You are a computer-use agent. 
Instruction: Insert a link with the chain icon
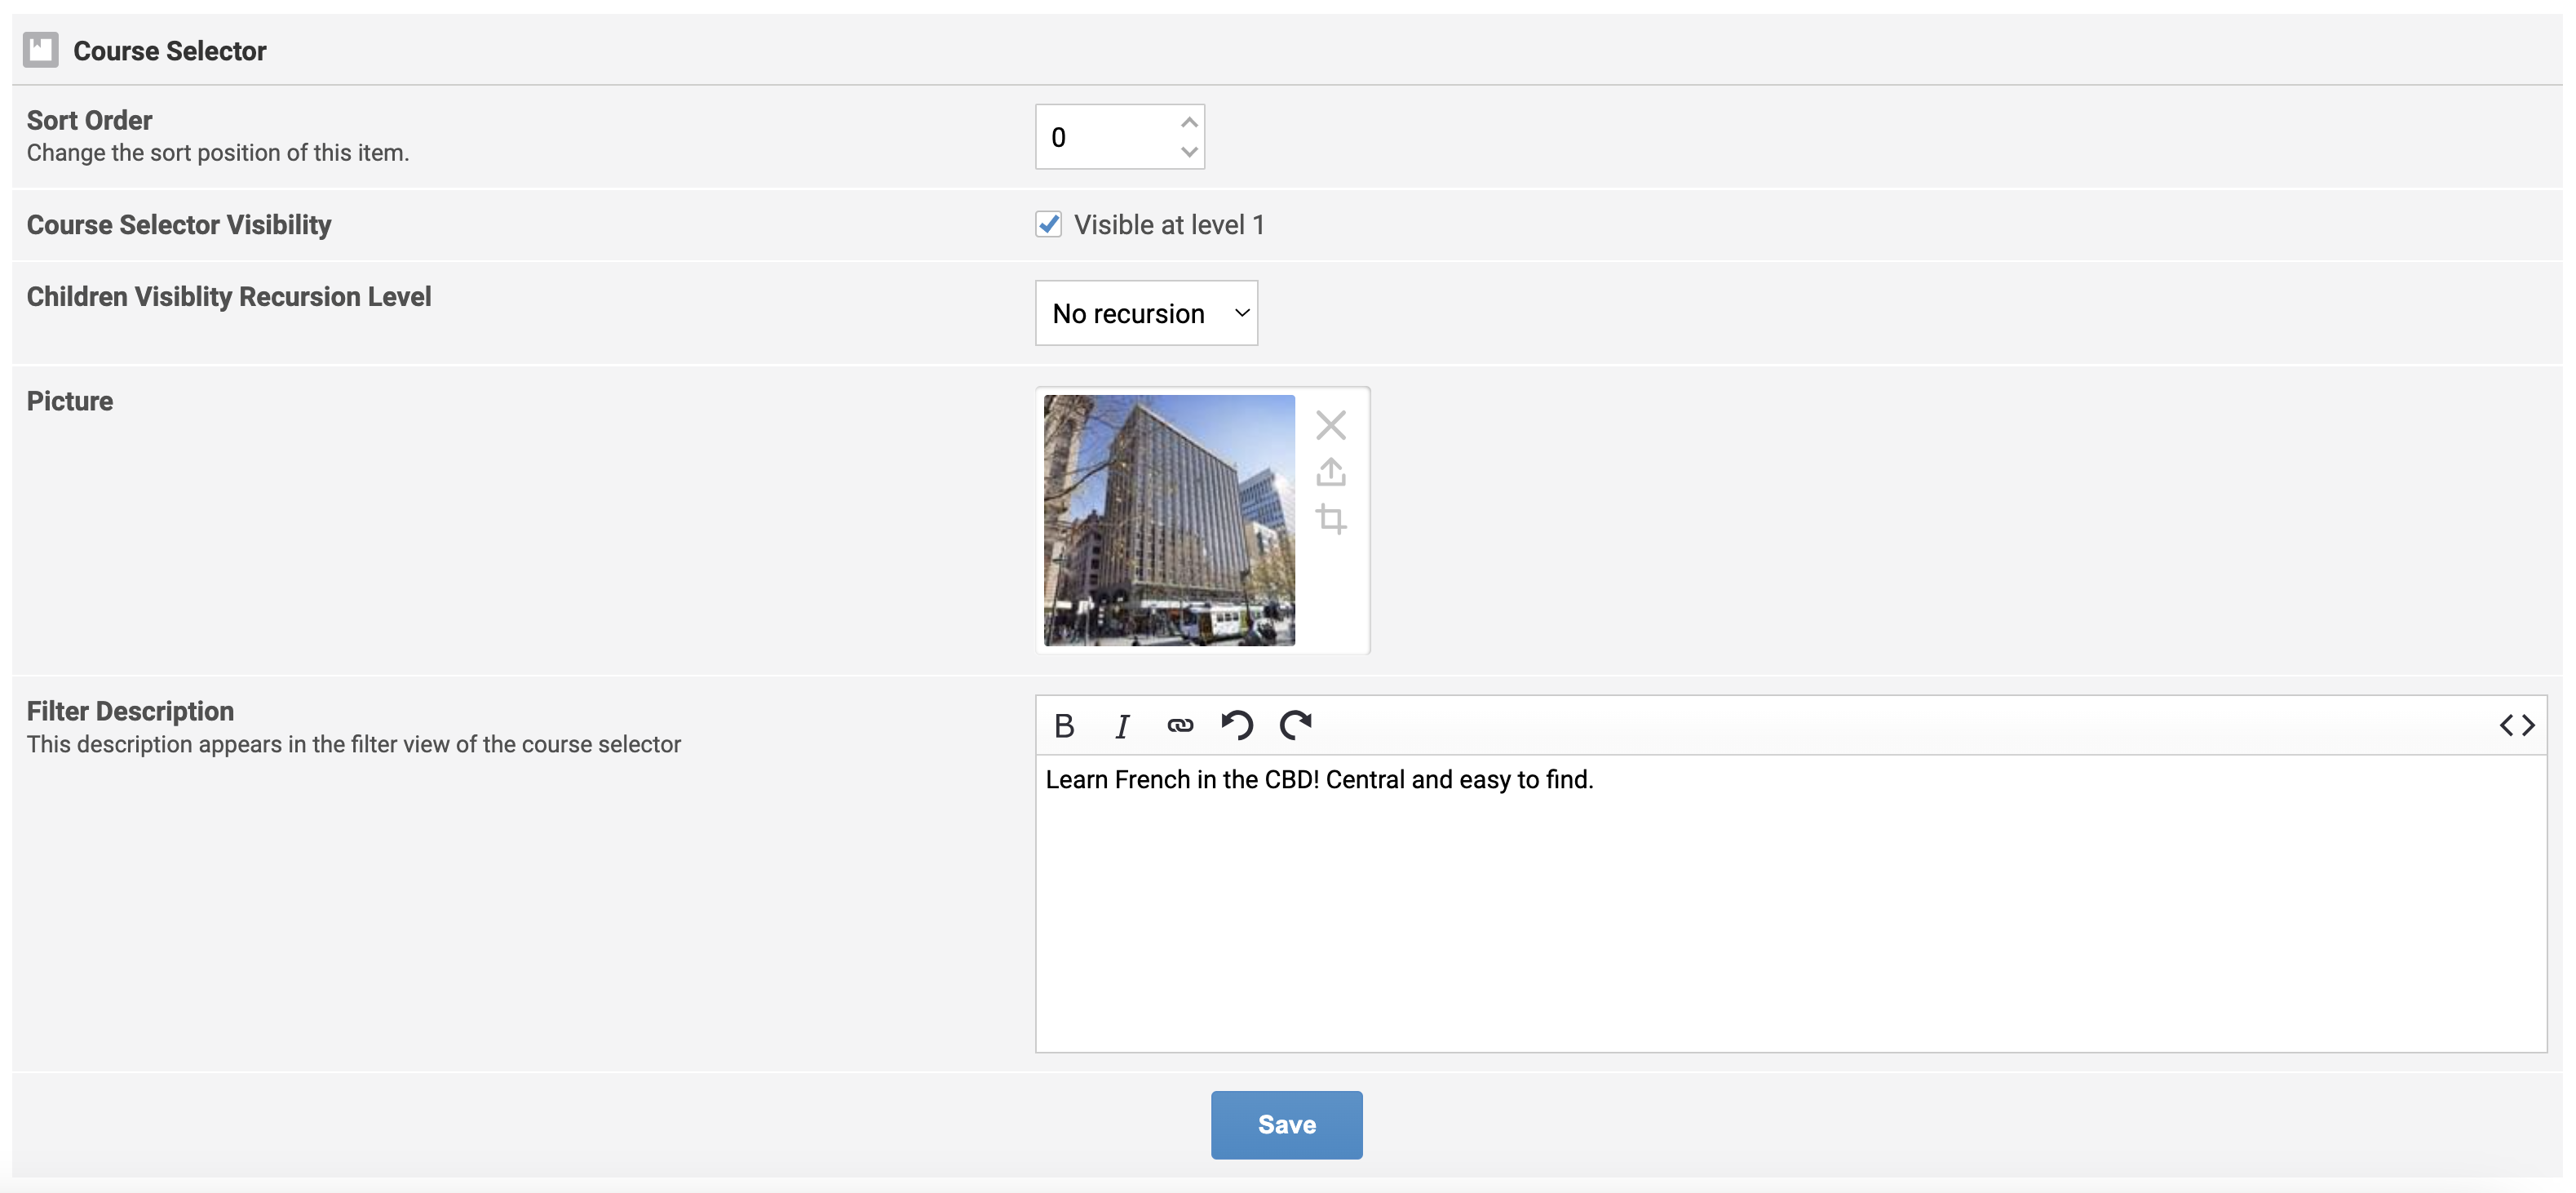[1180, 726]
